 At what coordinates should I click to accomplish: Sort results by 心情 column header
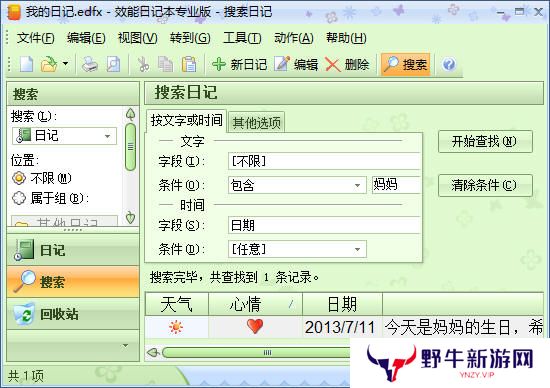point(255,304)
